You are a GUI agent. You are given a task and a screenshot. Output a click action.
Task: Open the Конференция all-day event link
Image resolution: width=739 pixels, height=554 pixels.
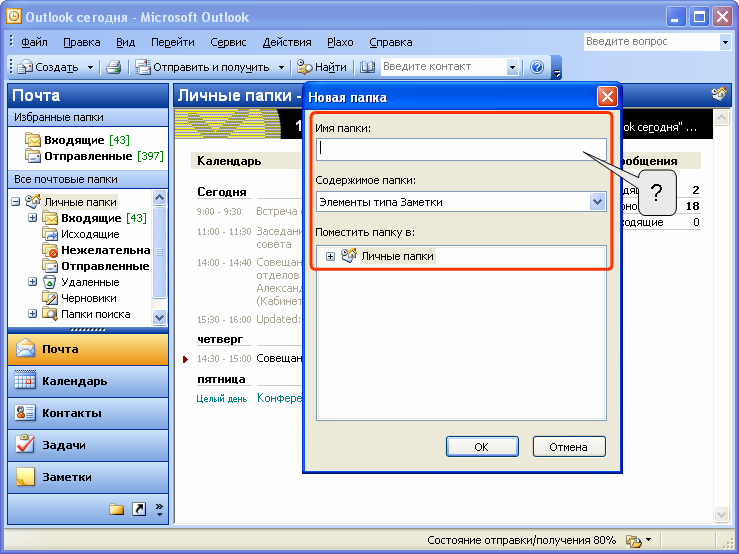[x=279, y=398]
